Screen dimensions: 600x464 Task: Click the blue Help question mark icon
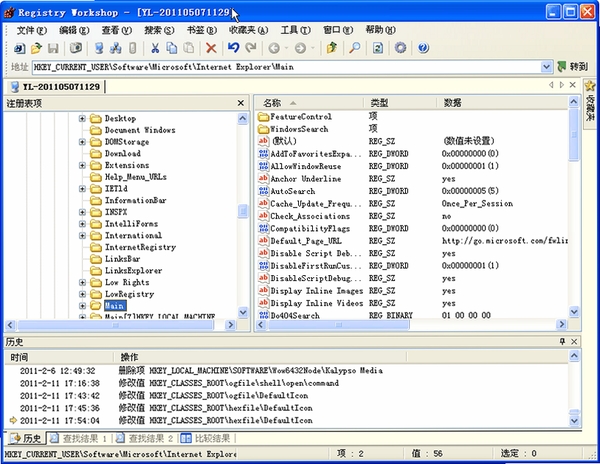423,48
